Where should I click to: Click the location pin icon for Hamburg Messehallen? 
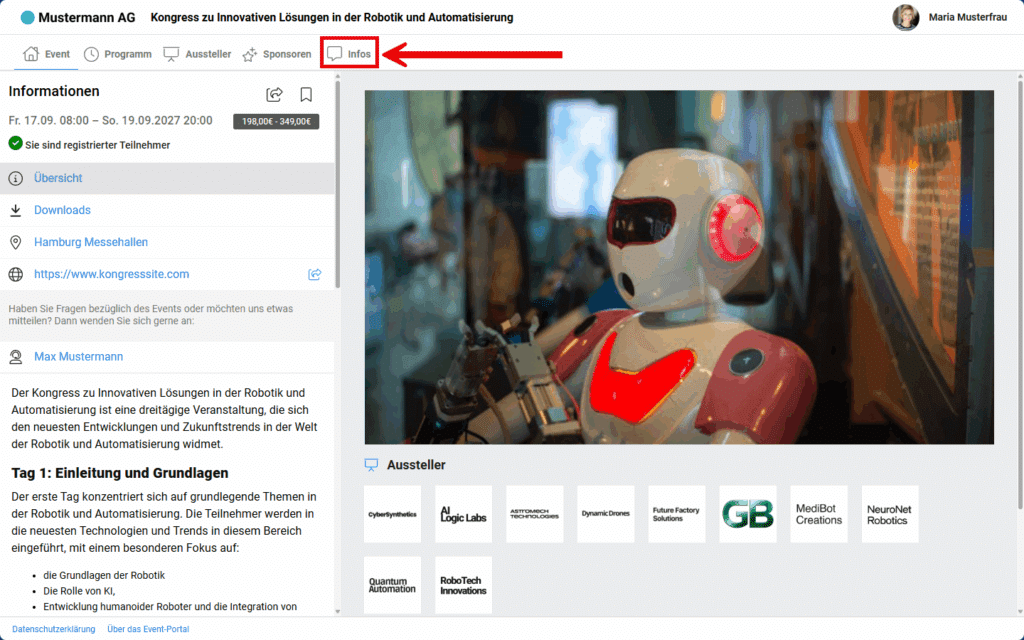[16, 242]
